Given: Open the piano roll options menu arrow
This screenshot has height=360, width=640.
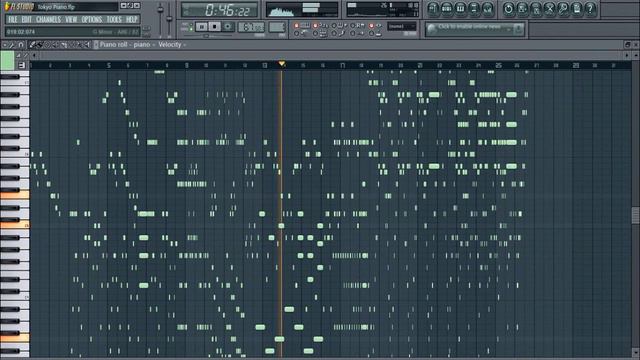Looking at the screenshot, I should click(4, 44).
